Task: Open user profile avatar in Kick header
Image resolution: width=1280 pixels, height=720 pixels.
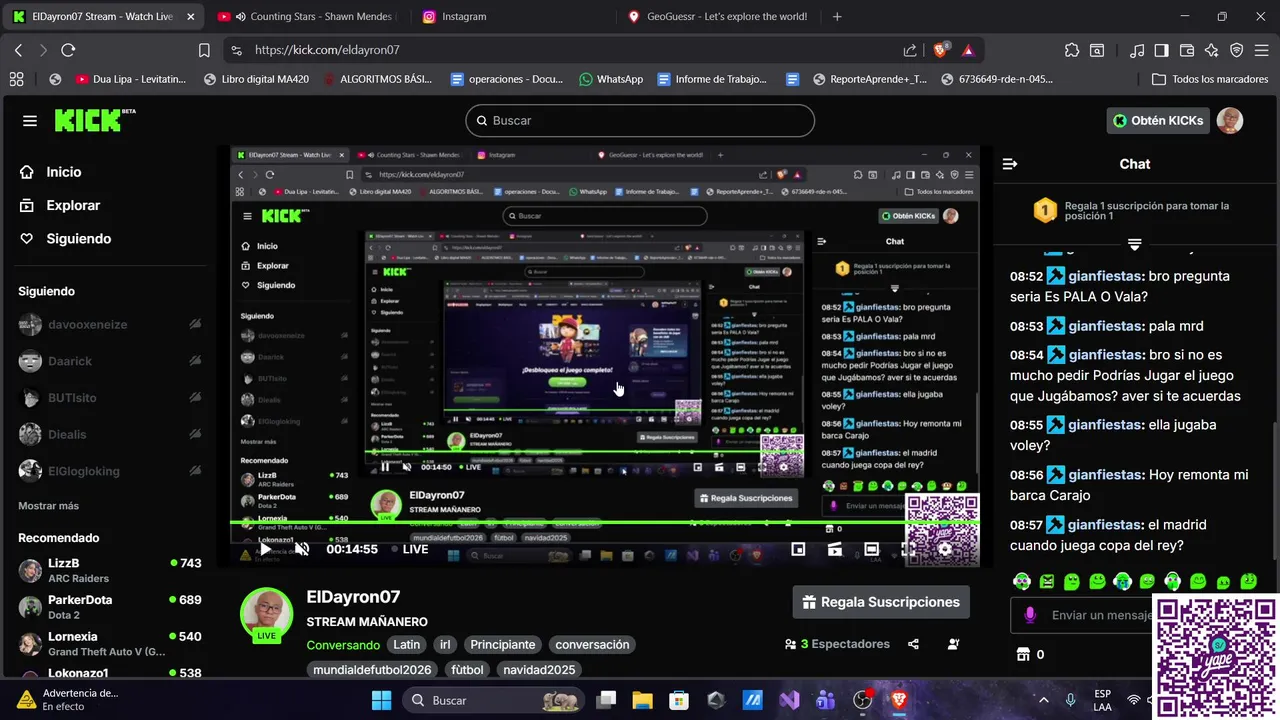Action: tap(1229, 120)
